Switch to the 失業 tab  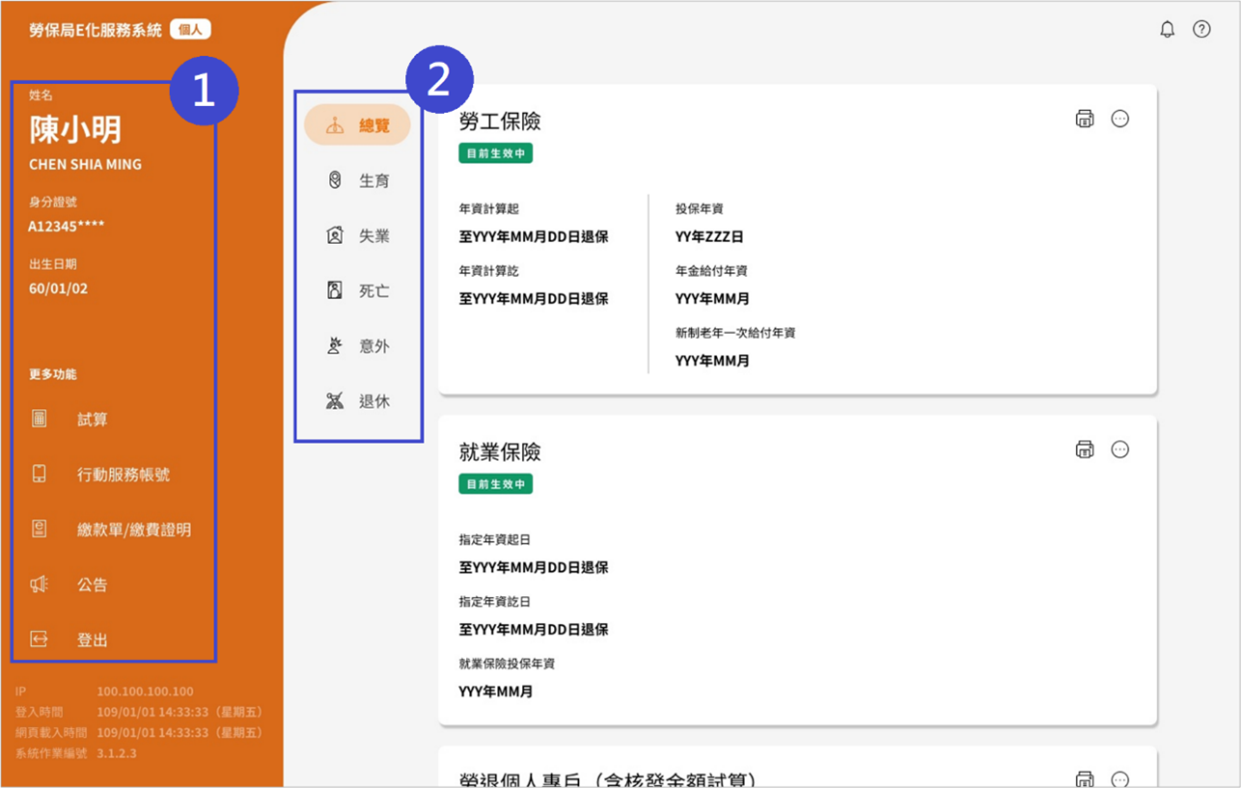coord(358,236)
